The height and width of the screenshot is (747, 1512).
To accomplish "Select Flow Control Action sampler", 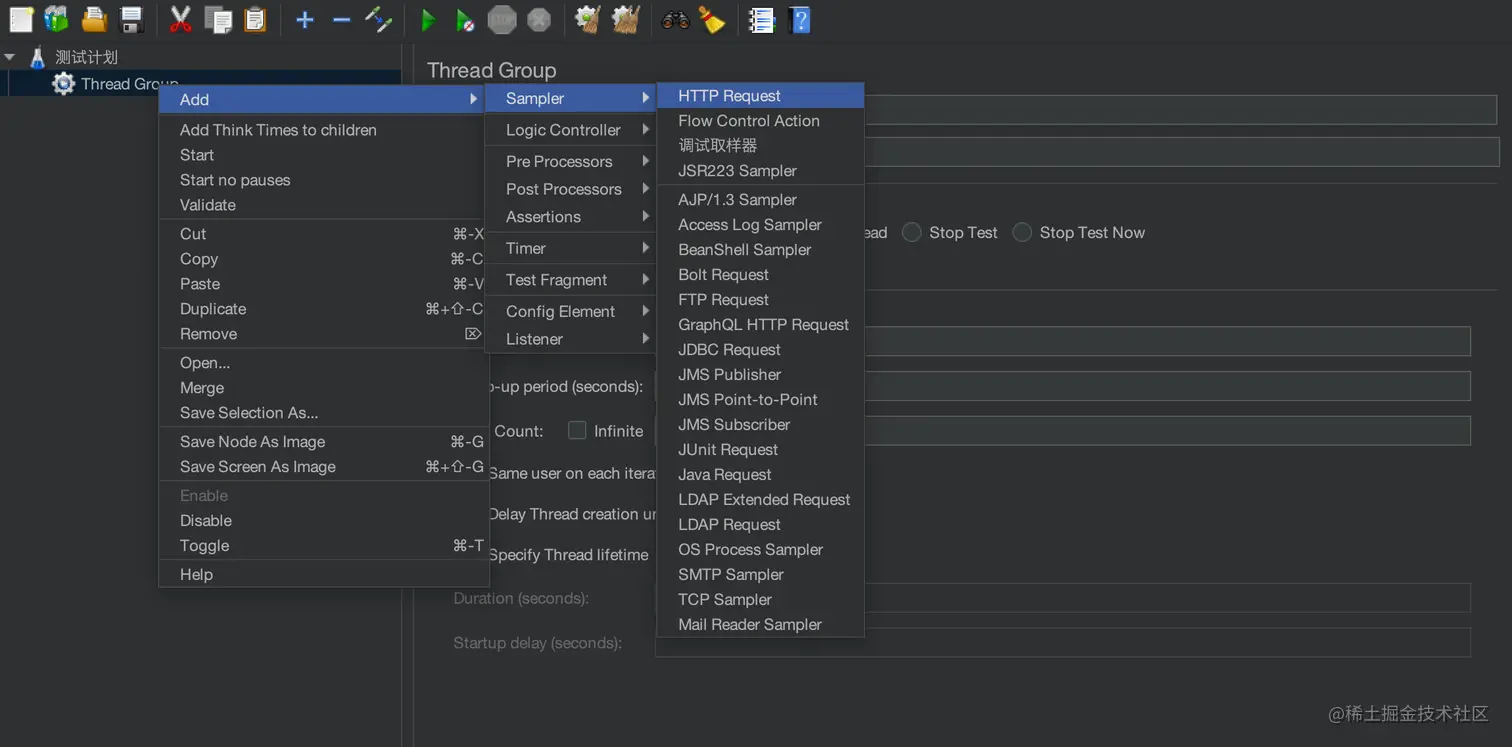I will coord(761,121).
